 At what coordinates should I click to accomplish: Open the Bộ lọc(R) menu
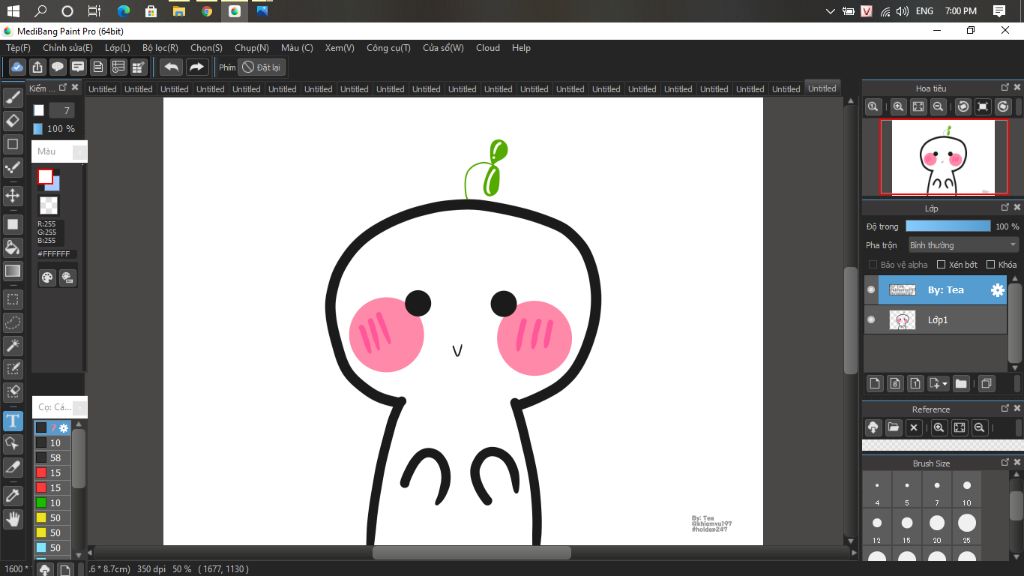click(160, 48)
